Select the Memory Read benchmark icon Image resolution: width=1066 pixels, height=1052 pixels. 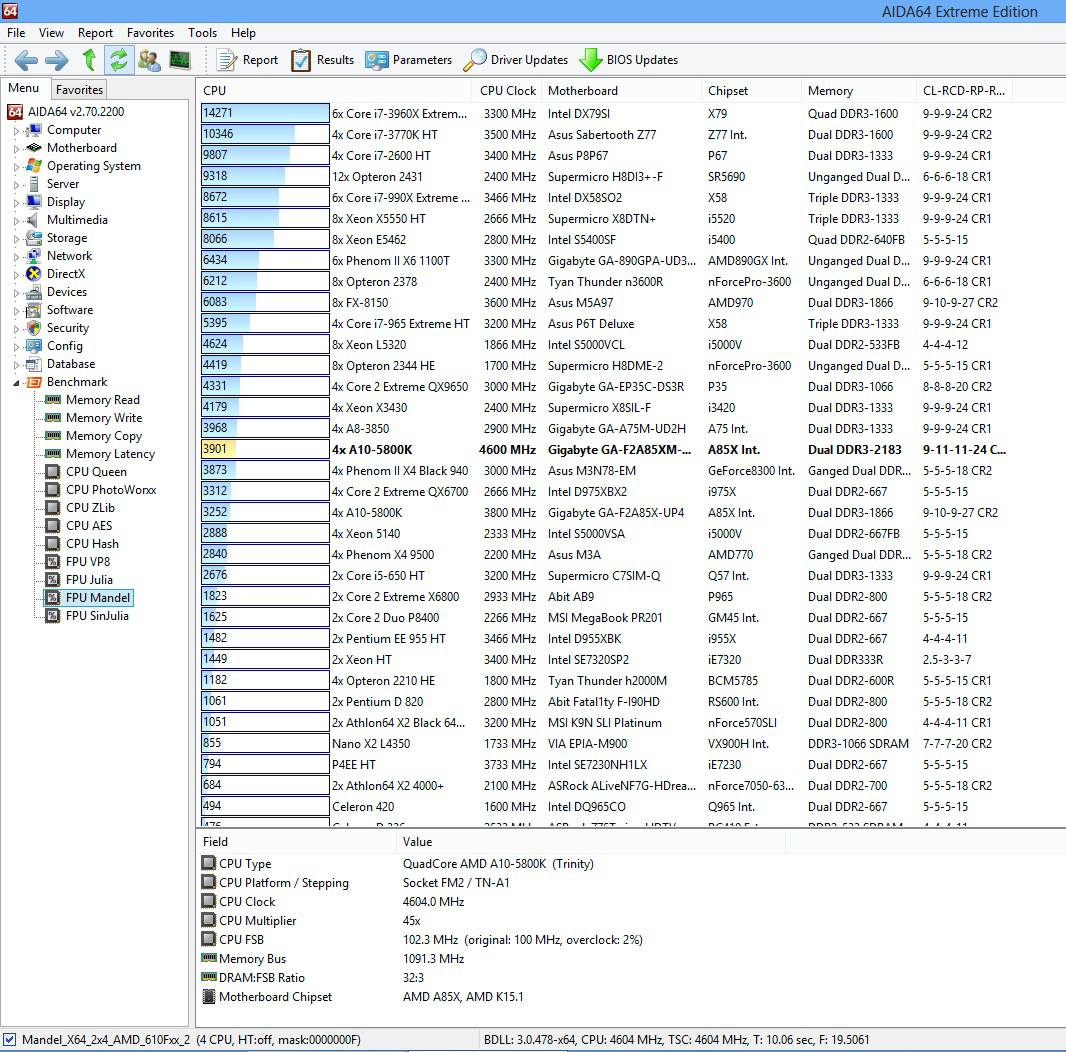pos(52,400)
